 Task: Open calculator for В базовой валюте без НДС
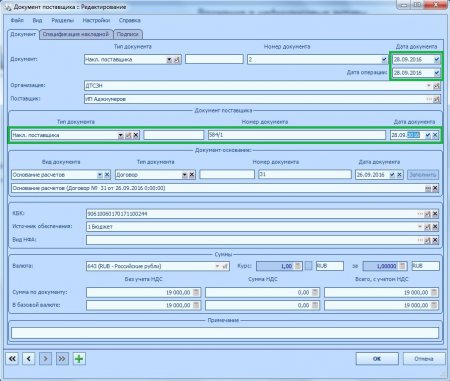pos(196,305)
